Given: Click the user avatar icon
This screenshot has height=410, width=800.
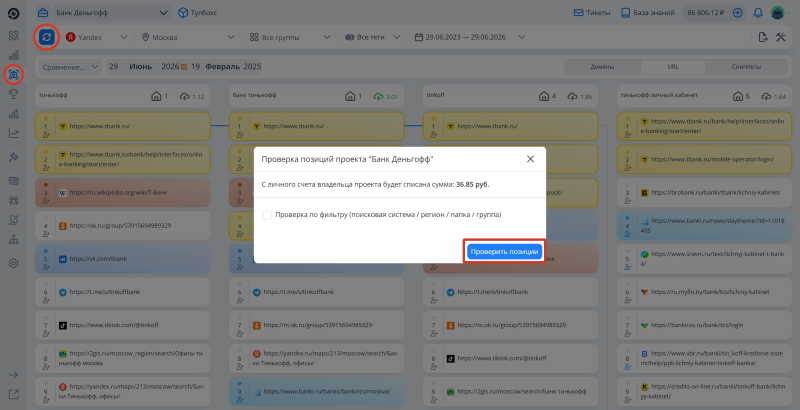Looking at the screenshot, I should click(x=777, y=13).
